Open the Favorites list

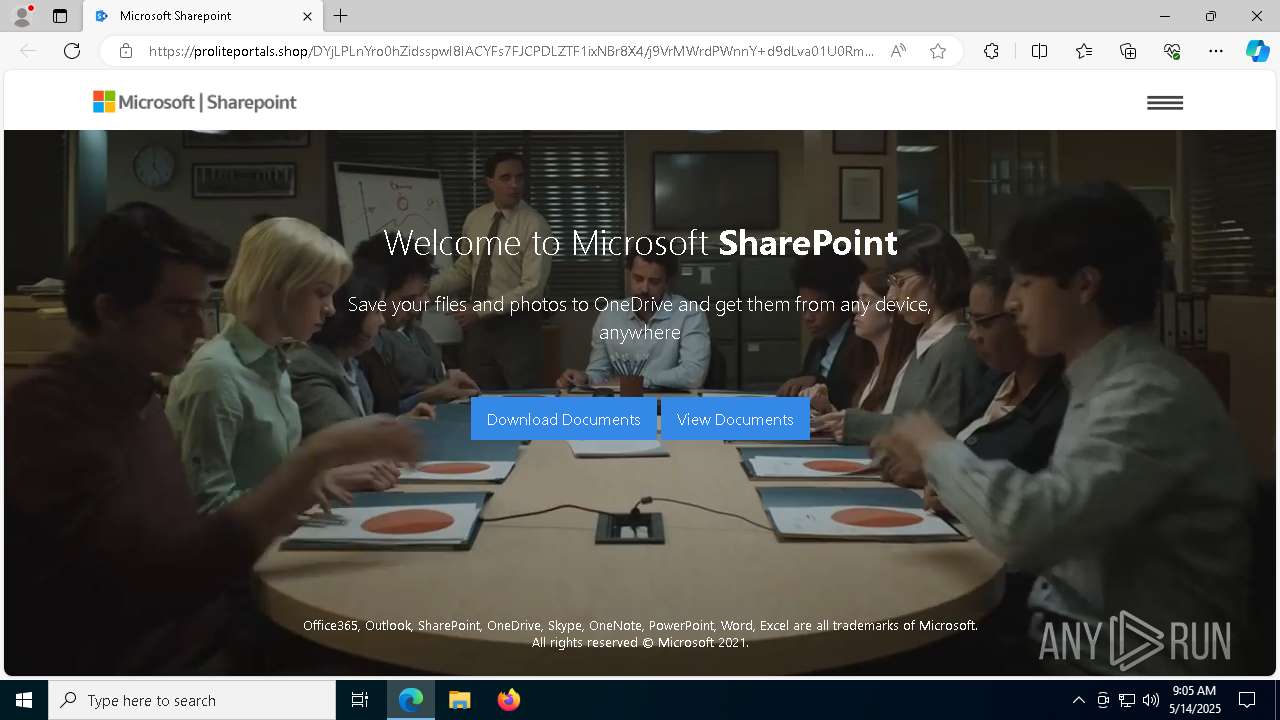click(1084, 51)
